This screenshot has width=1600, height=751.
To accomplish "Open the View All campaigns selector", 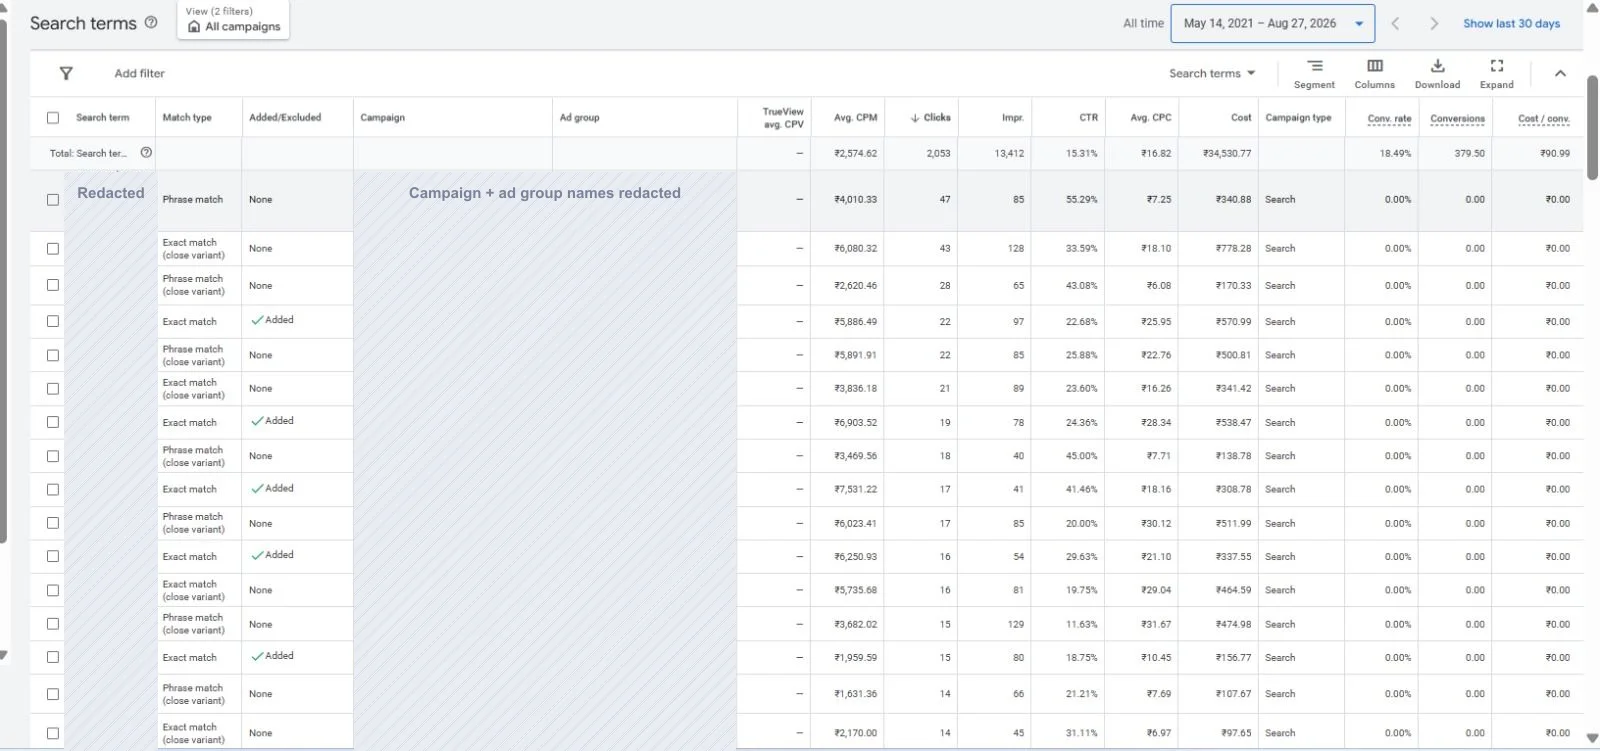I will coord(233,20).
